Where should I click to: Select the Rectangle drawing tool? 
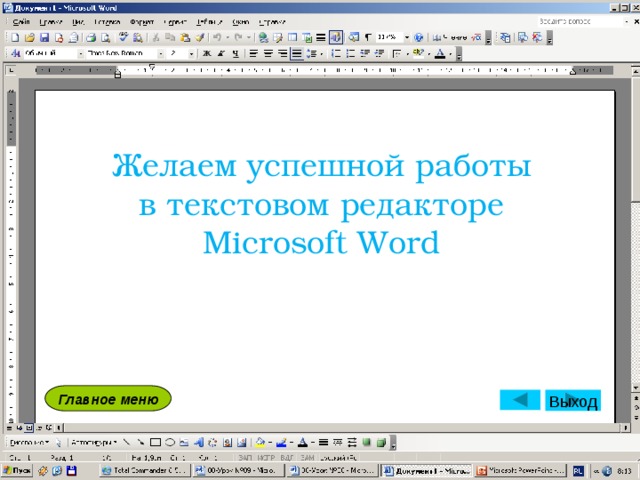[155, 442]
